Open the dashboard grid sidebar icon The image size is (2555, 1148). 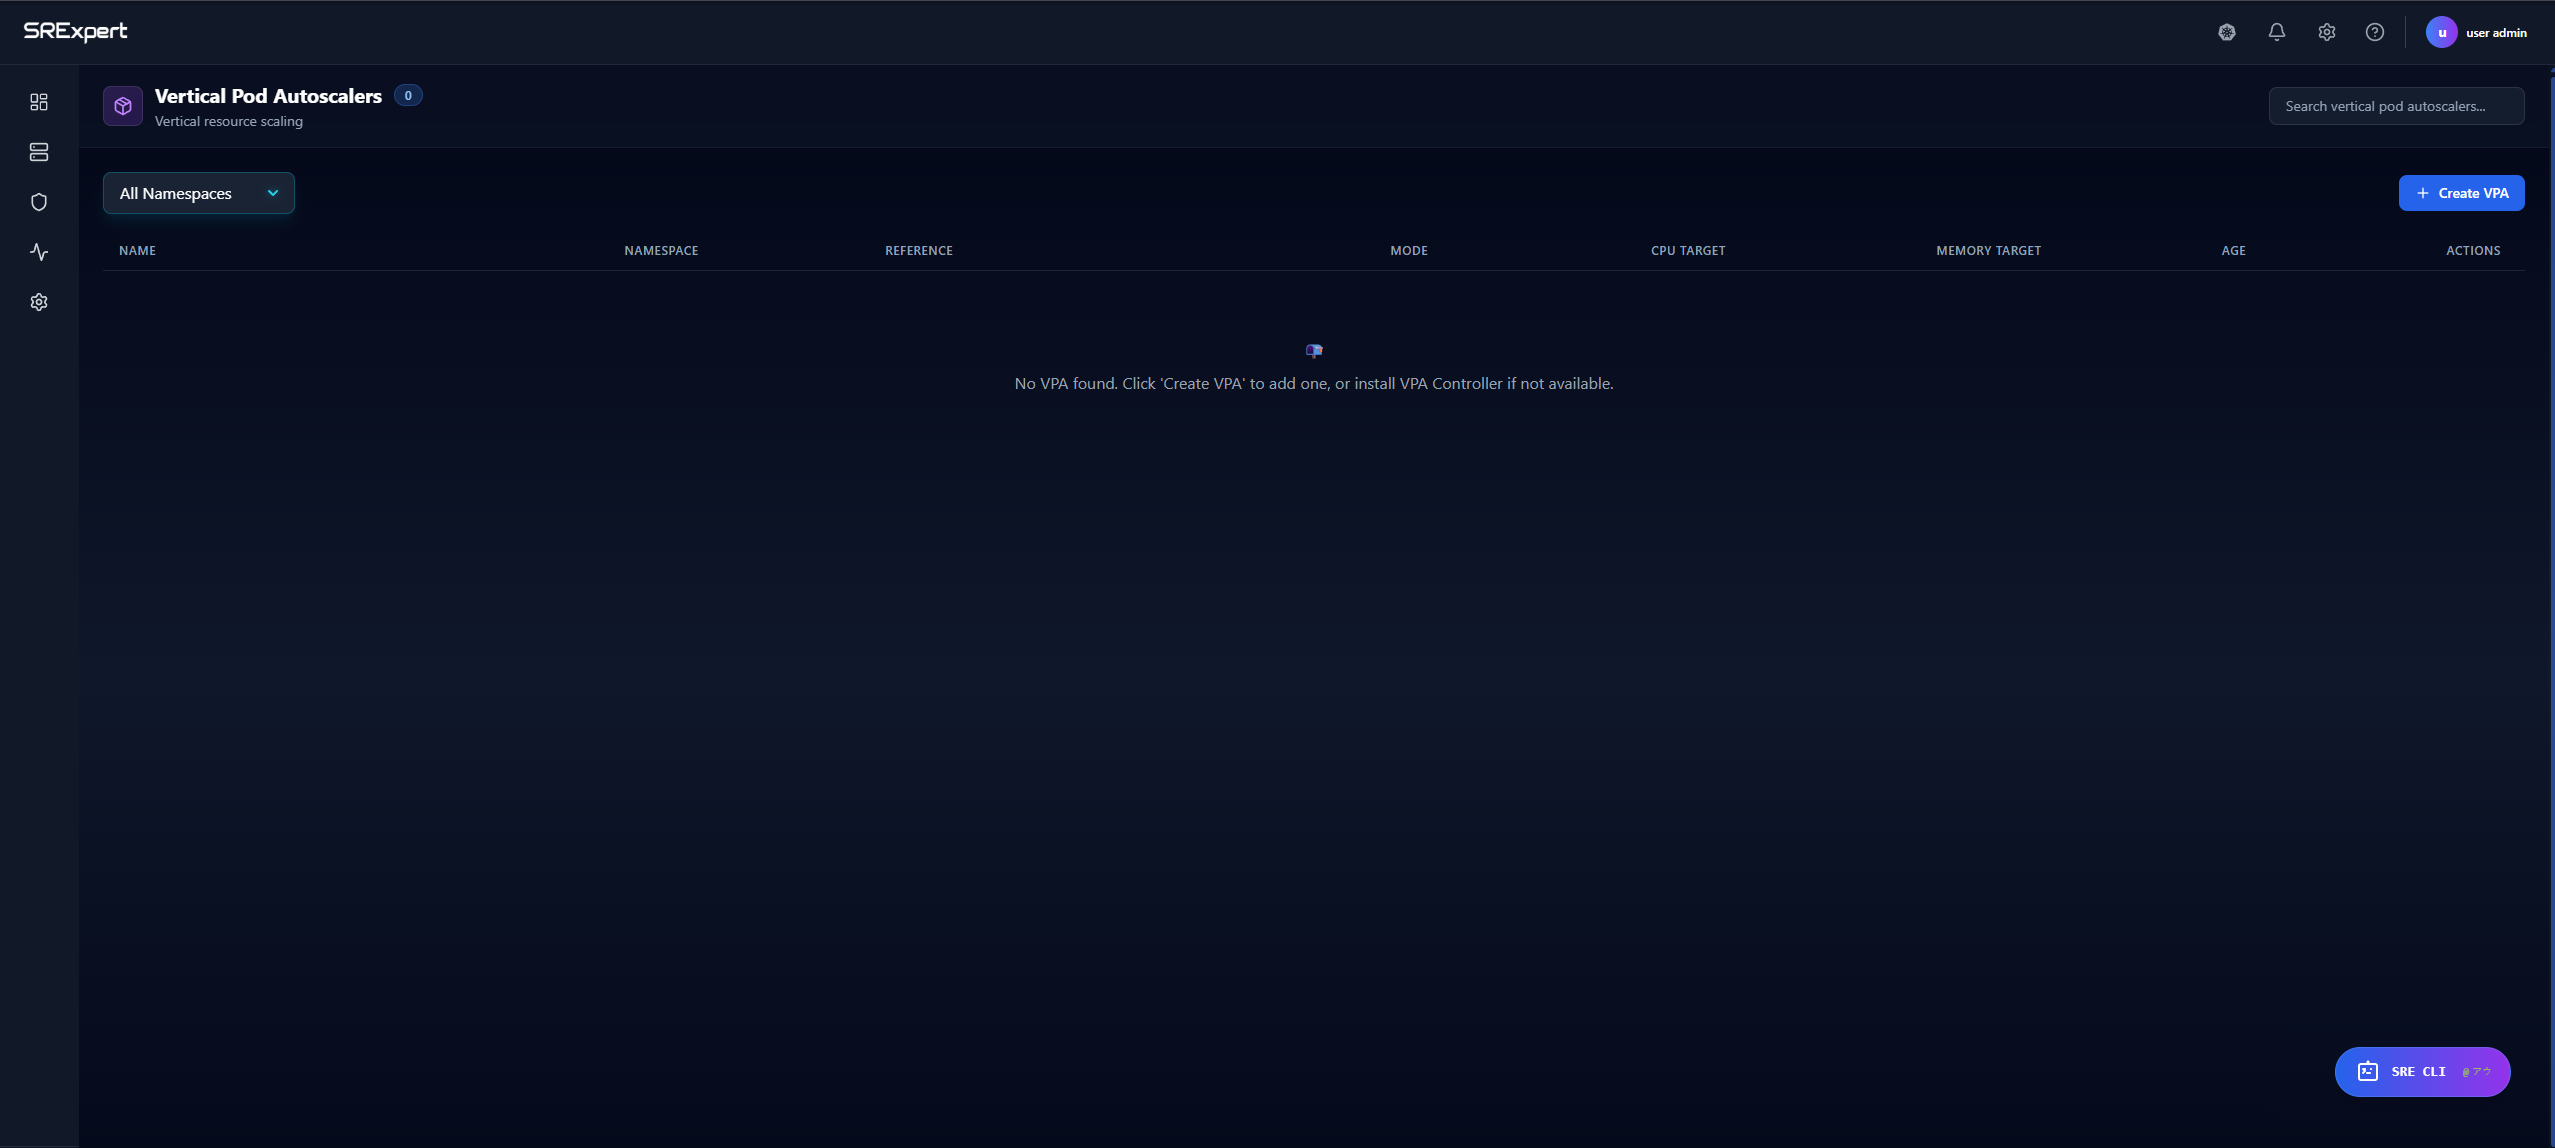point(39,102)
